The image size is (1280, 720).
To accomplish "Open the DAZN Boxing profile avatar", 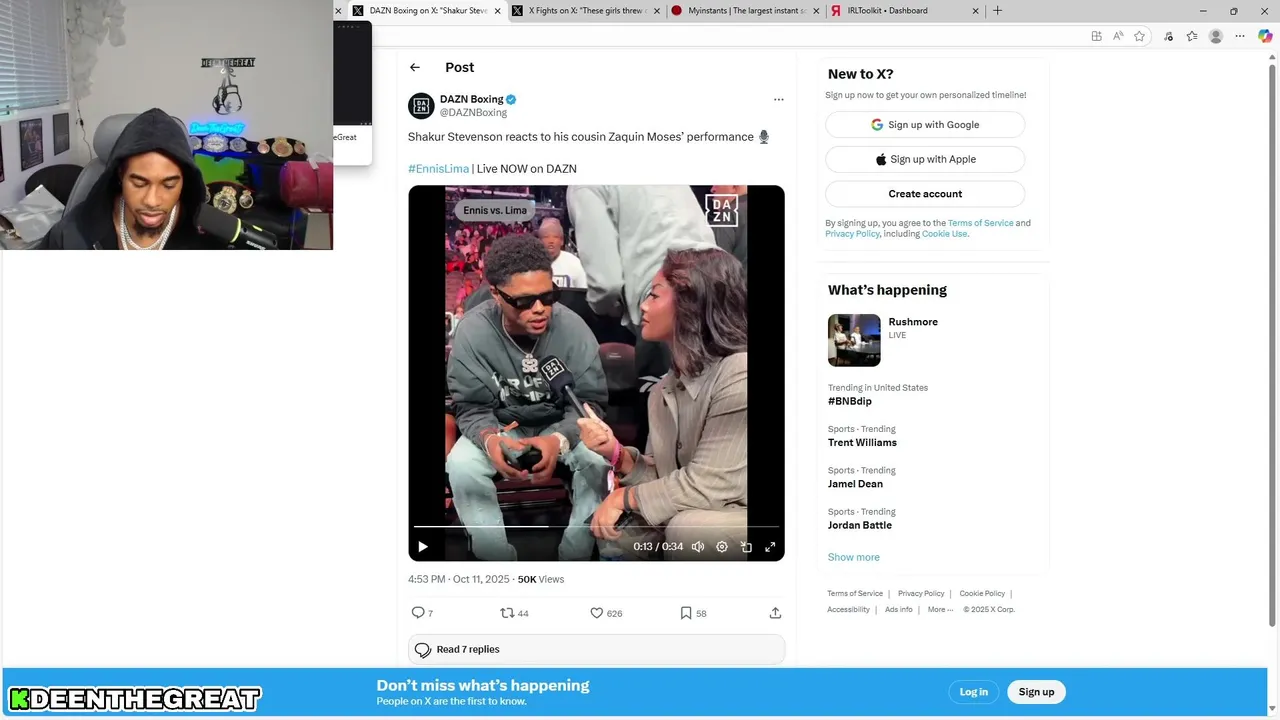I will tap(421, 105).
